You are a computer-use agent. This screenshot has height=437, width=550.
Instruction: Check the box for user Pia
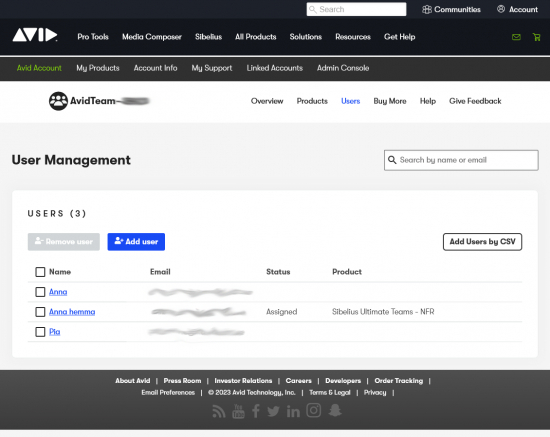(x=40, y=332)
